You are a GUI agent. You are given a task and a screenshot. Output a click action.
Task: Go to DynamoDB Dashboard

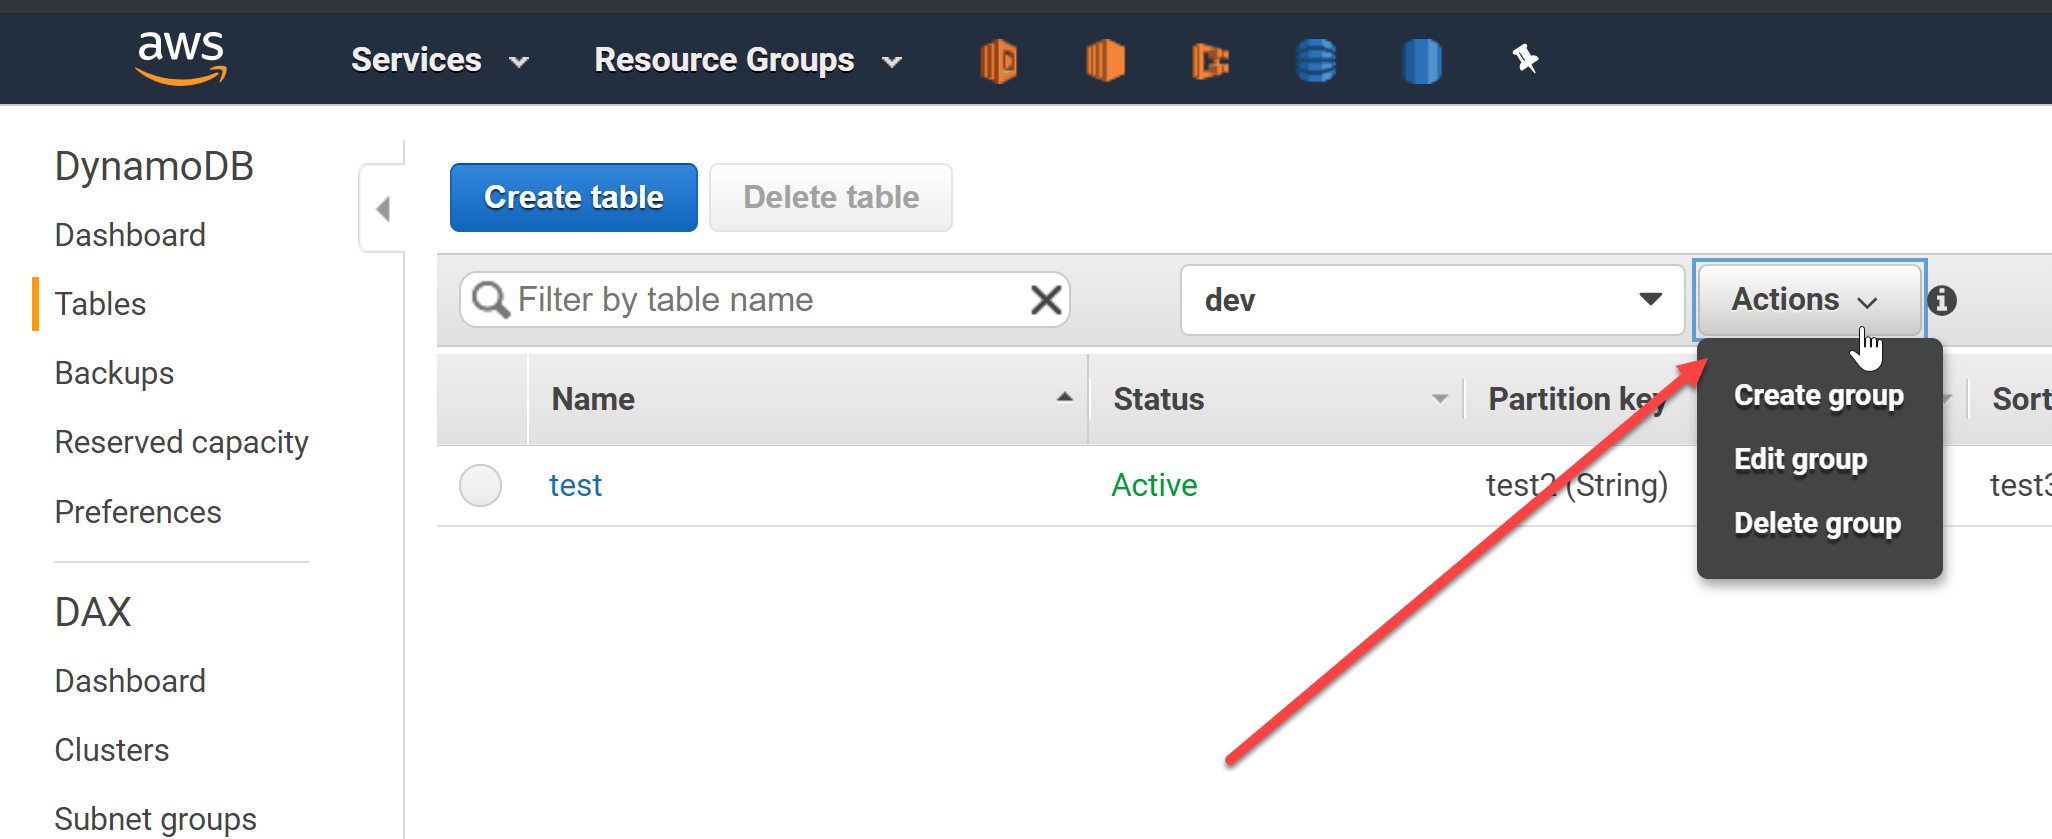130,235
